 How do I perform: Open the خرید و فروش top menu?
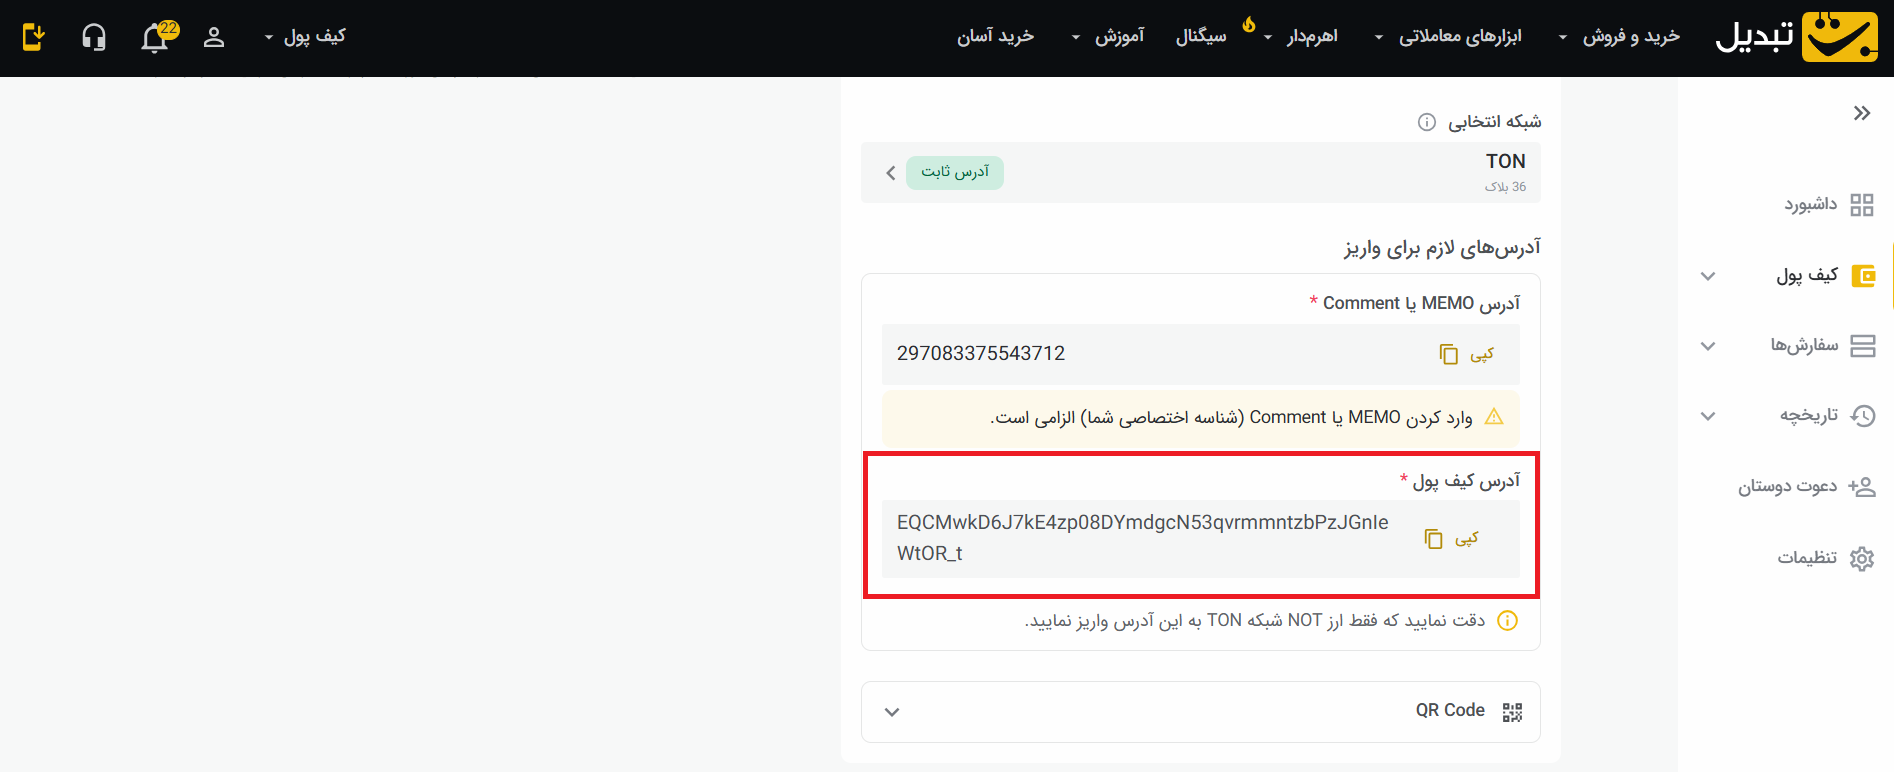(1620, 37)
